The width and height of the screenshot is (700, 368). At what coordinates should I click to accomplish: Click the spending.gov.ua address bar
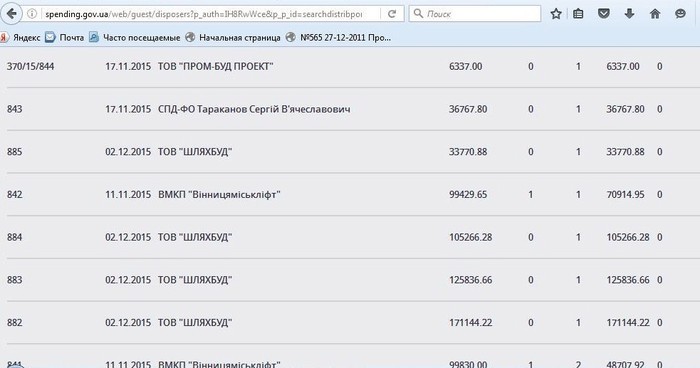[x=203, y=14]
